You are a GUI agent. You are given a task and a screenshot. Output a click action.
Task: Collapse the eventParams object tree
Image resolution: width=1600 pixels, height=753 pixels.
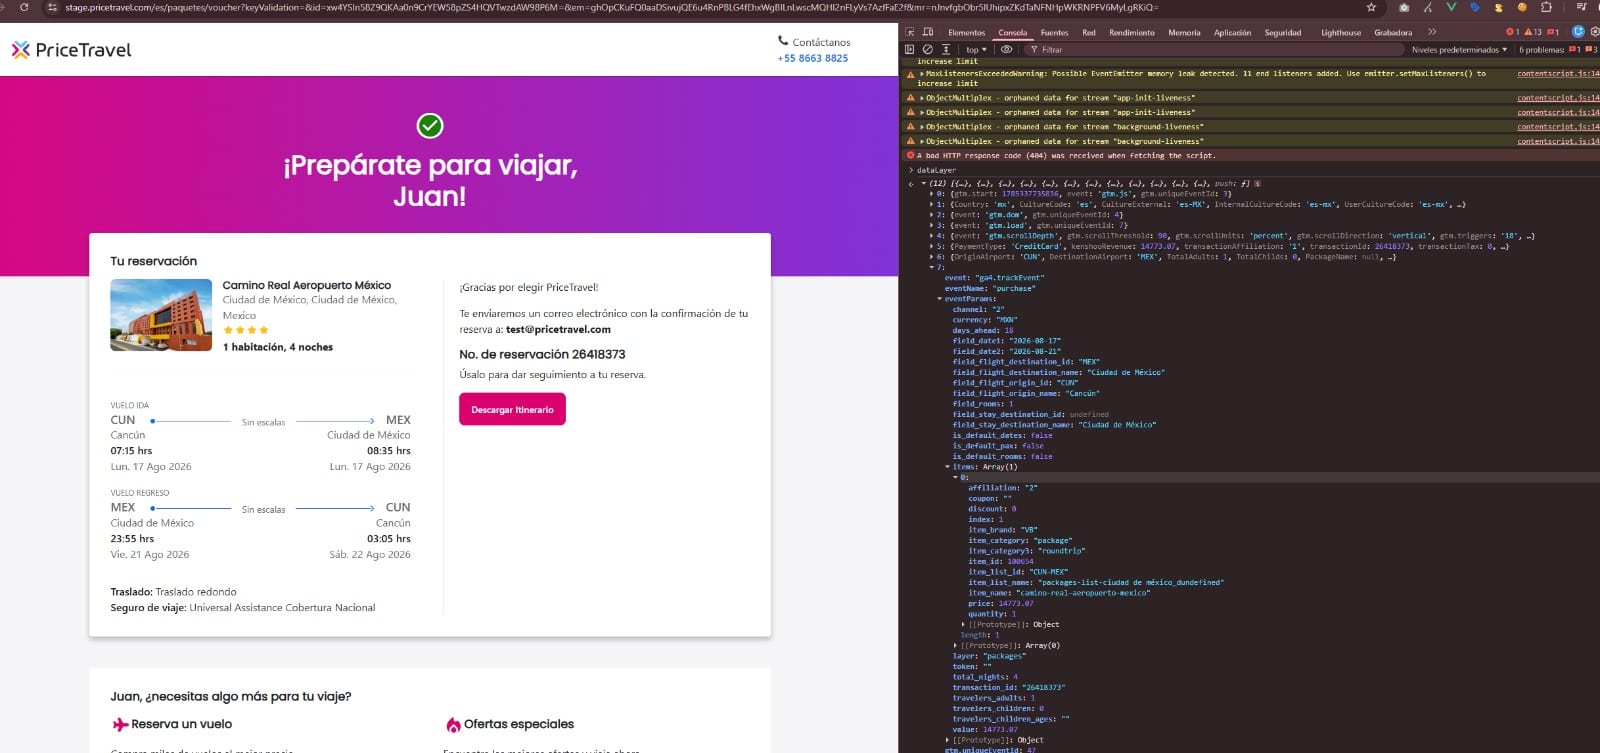point(939,299)
